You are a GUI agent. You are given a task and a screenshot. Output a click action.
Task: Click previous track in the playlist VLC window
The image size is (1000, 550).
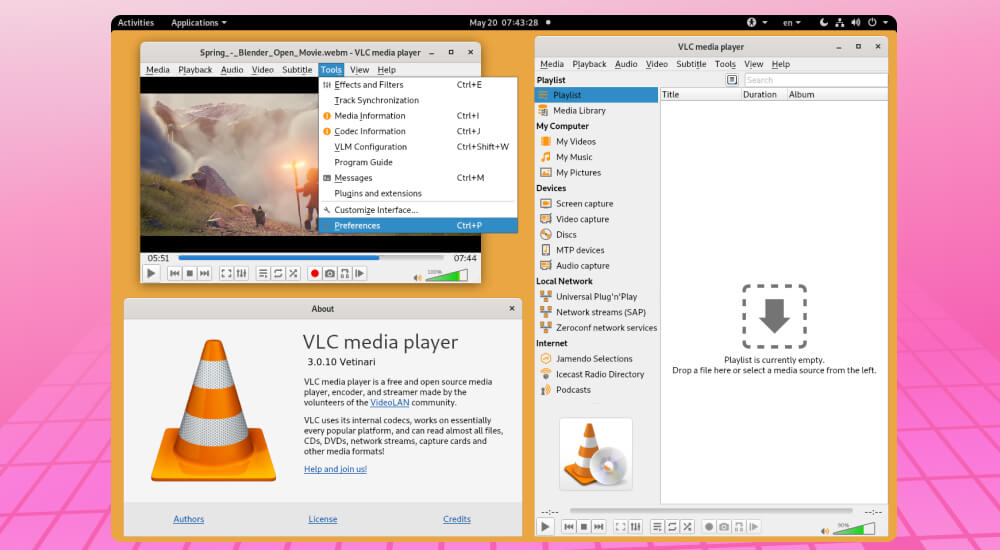pyautogui.click(x=568, y=526)
